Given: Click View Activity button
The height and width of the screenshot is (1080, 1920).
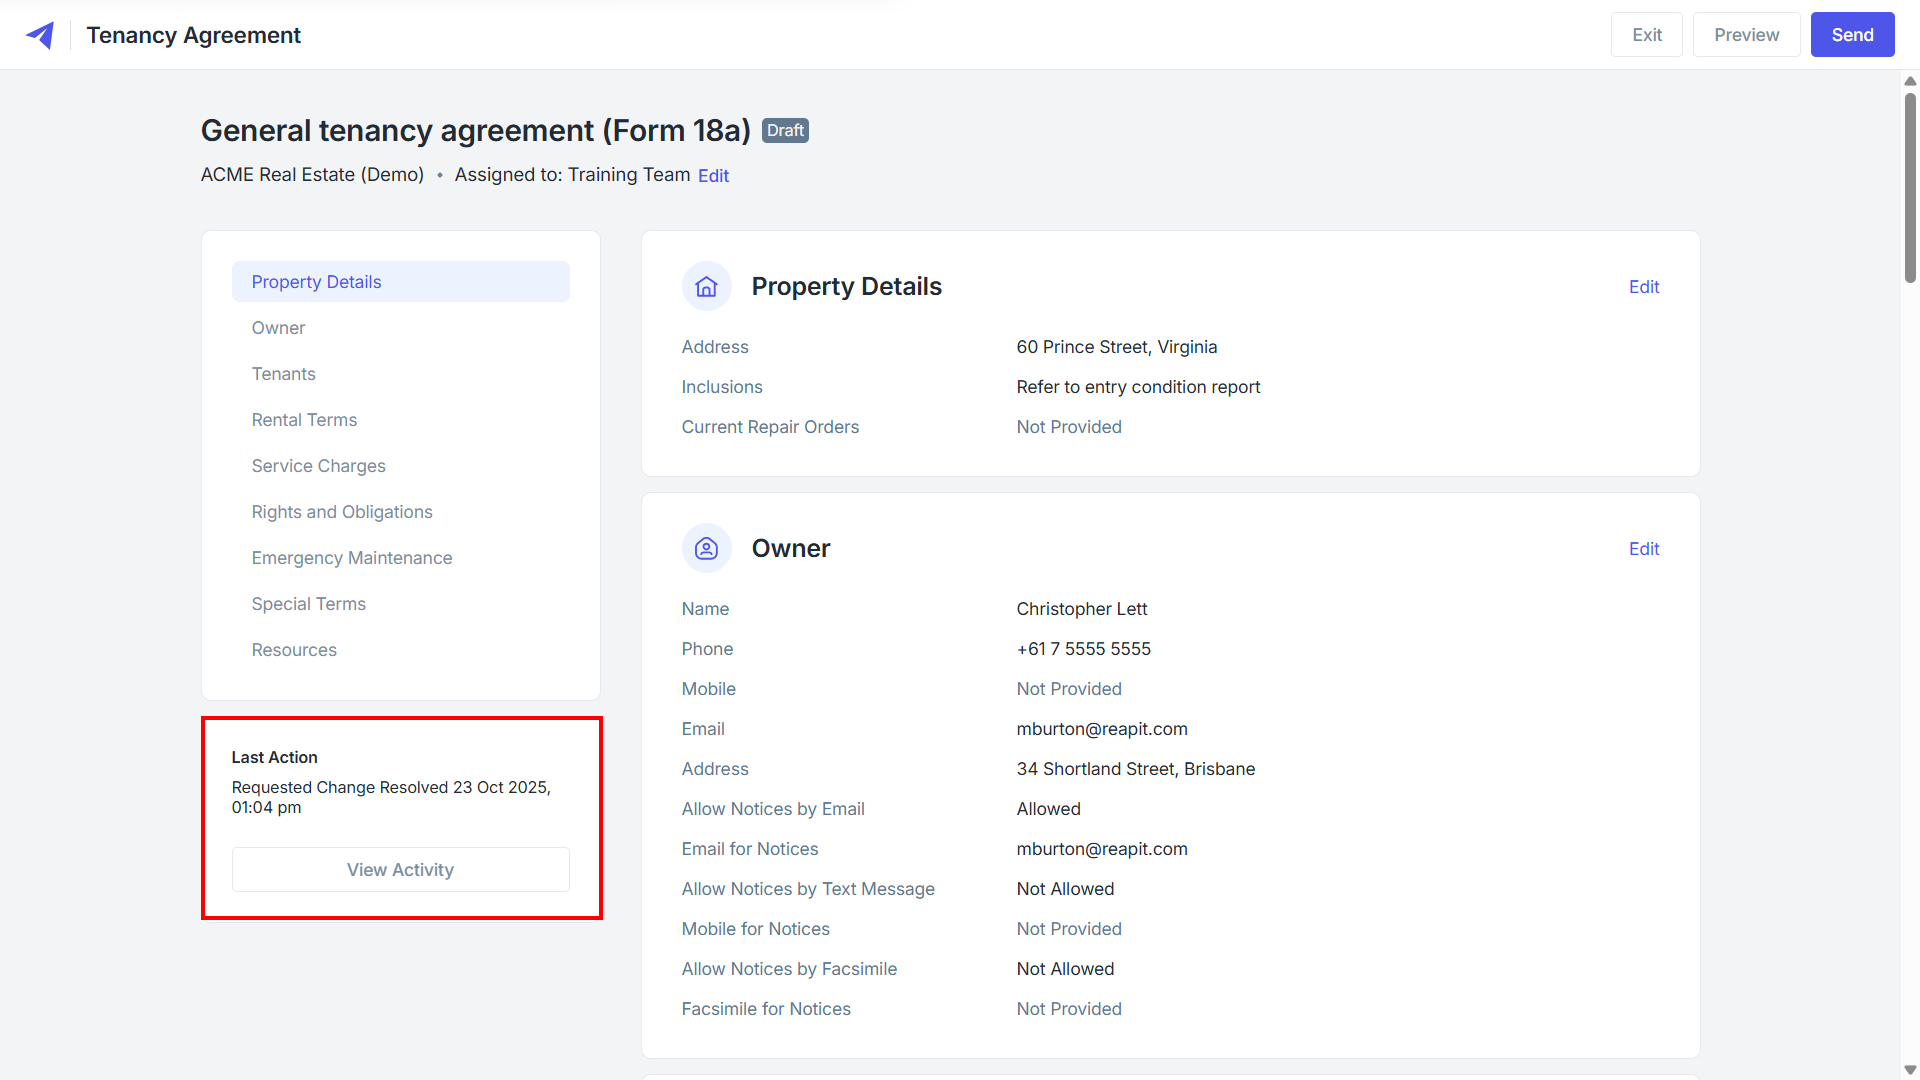Looking at the screenshot, I should coord(400,870).
